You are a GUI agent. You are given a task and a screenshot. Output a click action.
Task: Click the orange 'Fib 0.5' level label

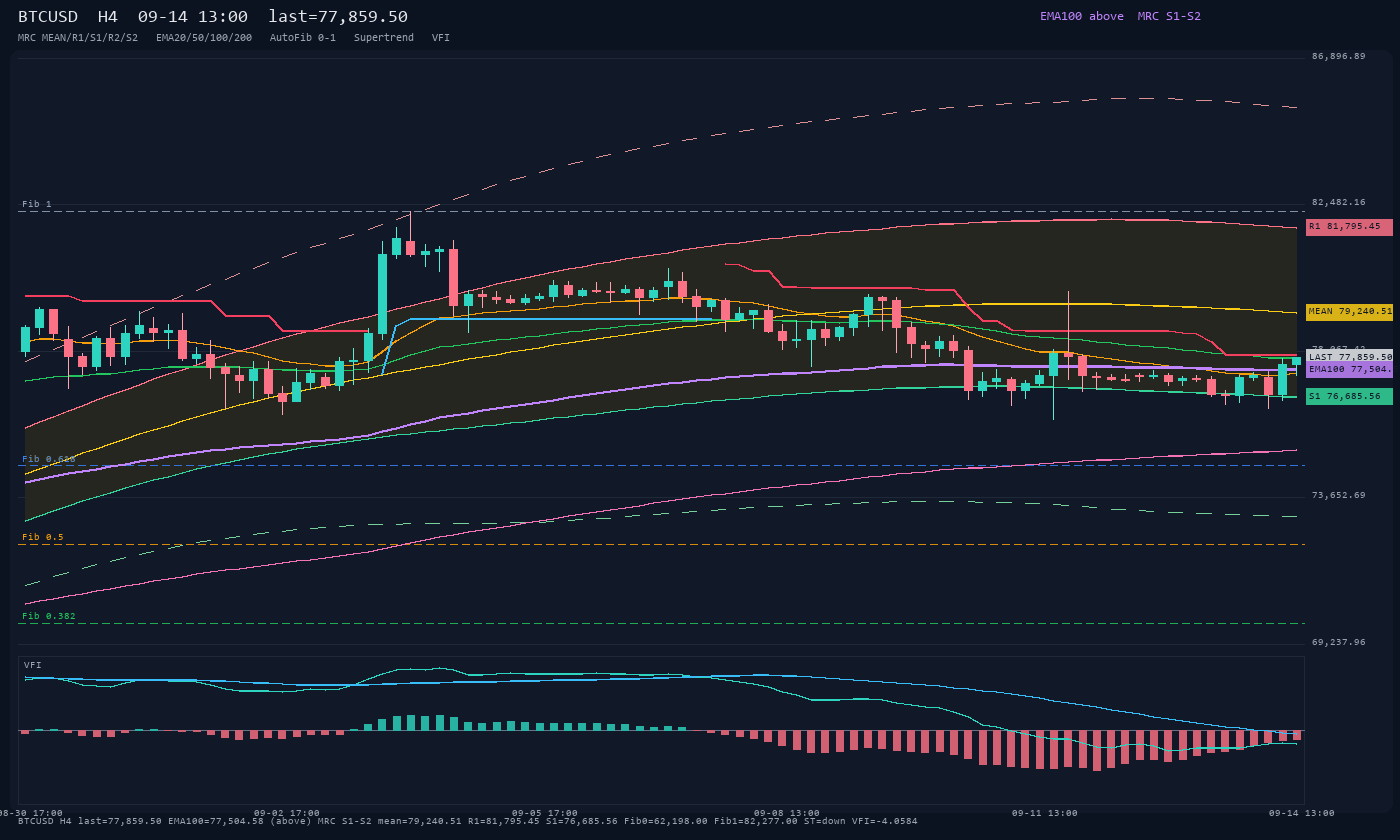(42, 537)
